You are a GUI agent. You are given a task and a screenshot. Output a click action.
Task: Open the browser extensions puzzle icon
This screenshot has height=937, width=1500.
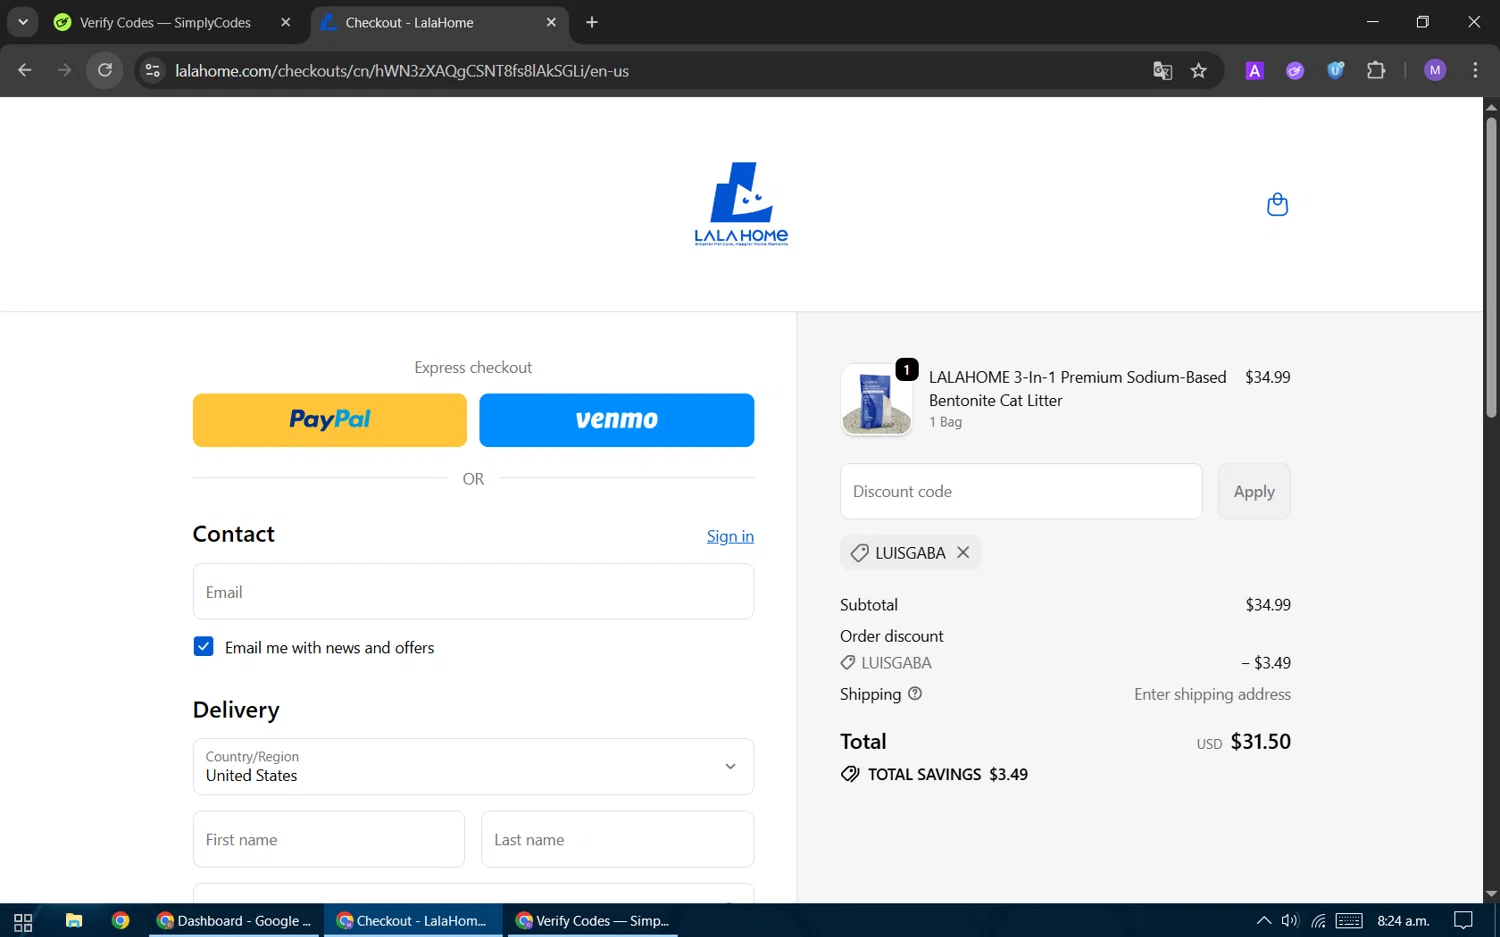pos(1376,70)
